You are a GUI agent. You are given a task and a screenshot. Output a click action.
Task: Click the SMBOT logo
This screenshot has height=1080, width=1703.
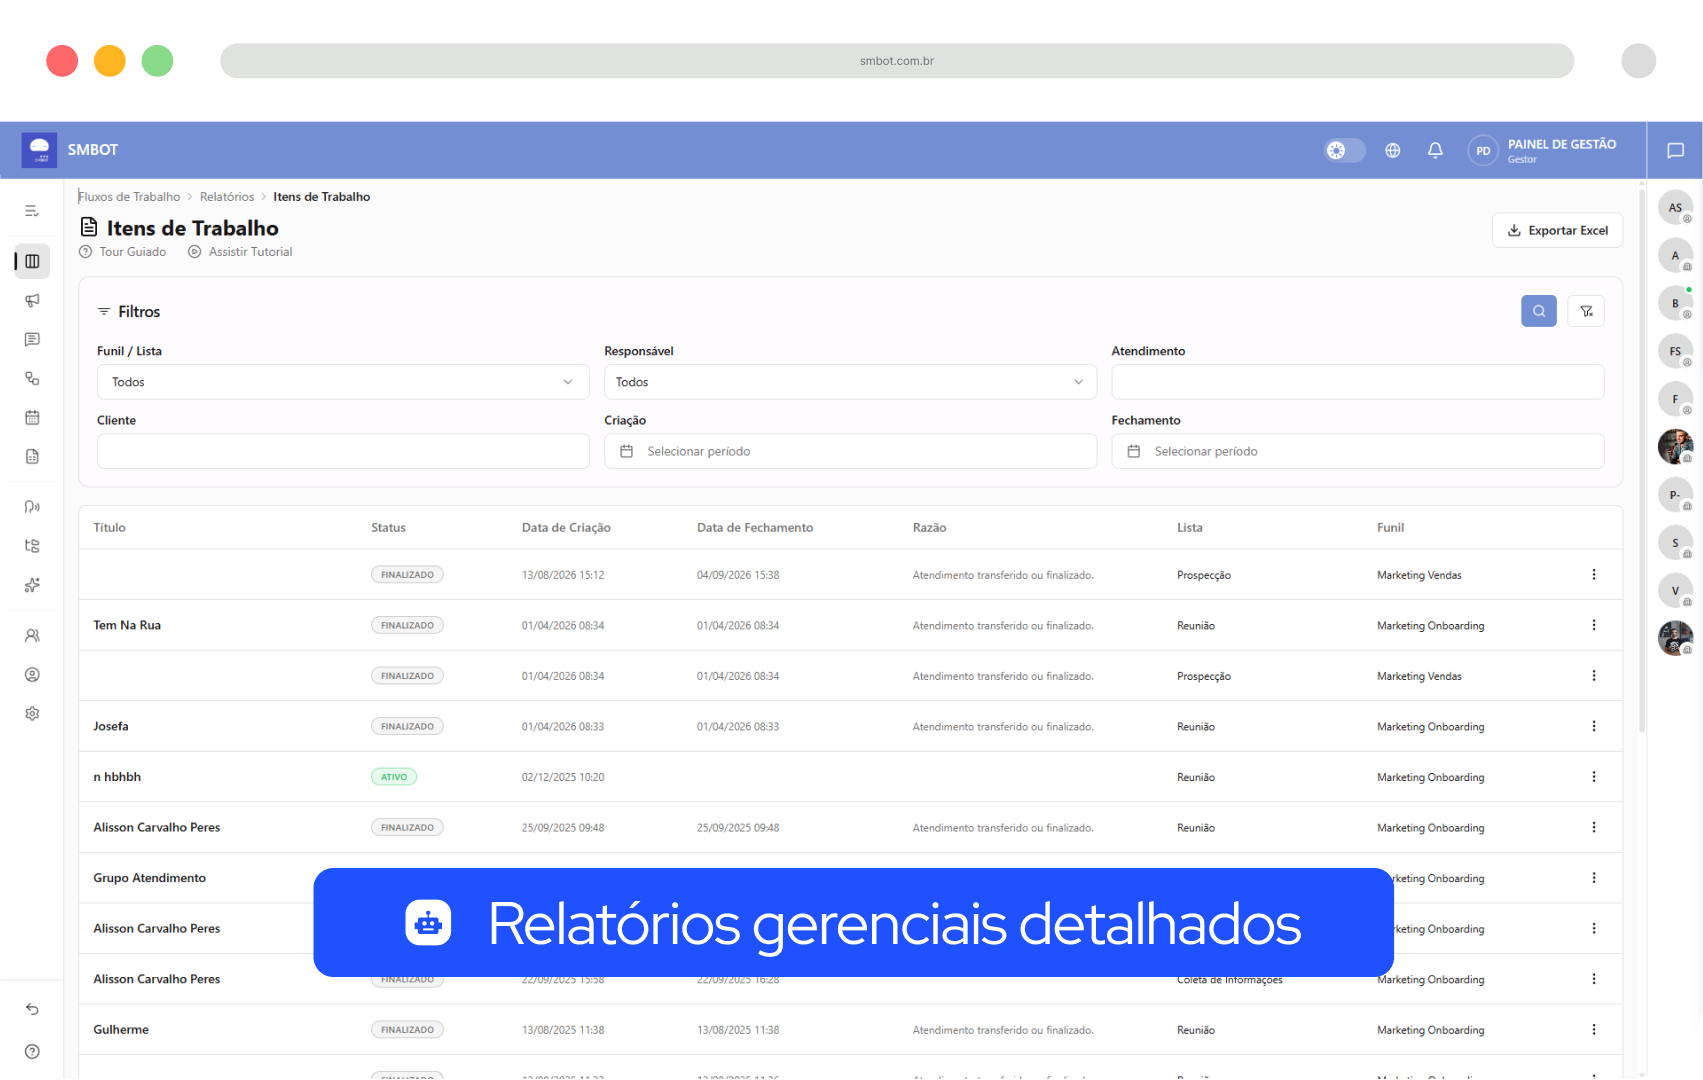pyautogui.click(x=39, y=150)
